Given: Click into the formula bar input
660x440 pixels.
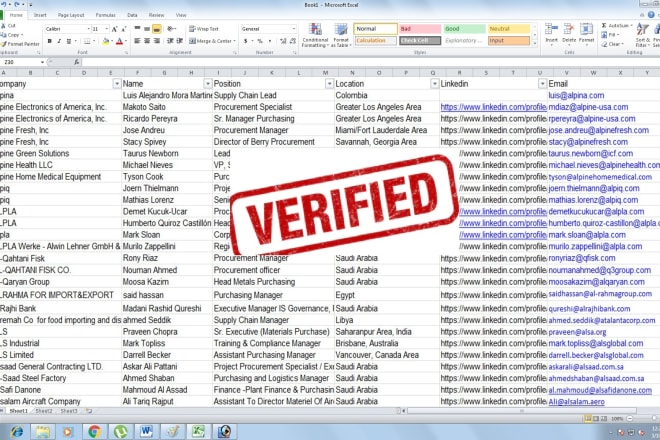Looking at the screenshot, I should coord(370,62).
